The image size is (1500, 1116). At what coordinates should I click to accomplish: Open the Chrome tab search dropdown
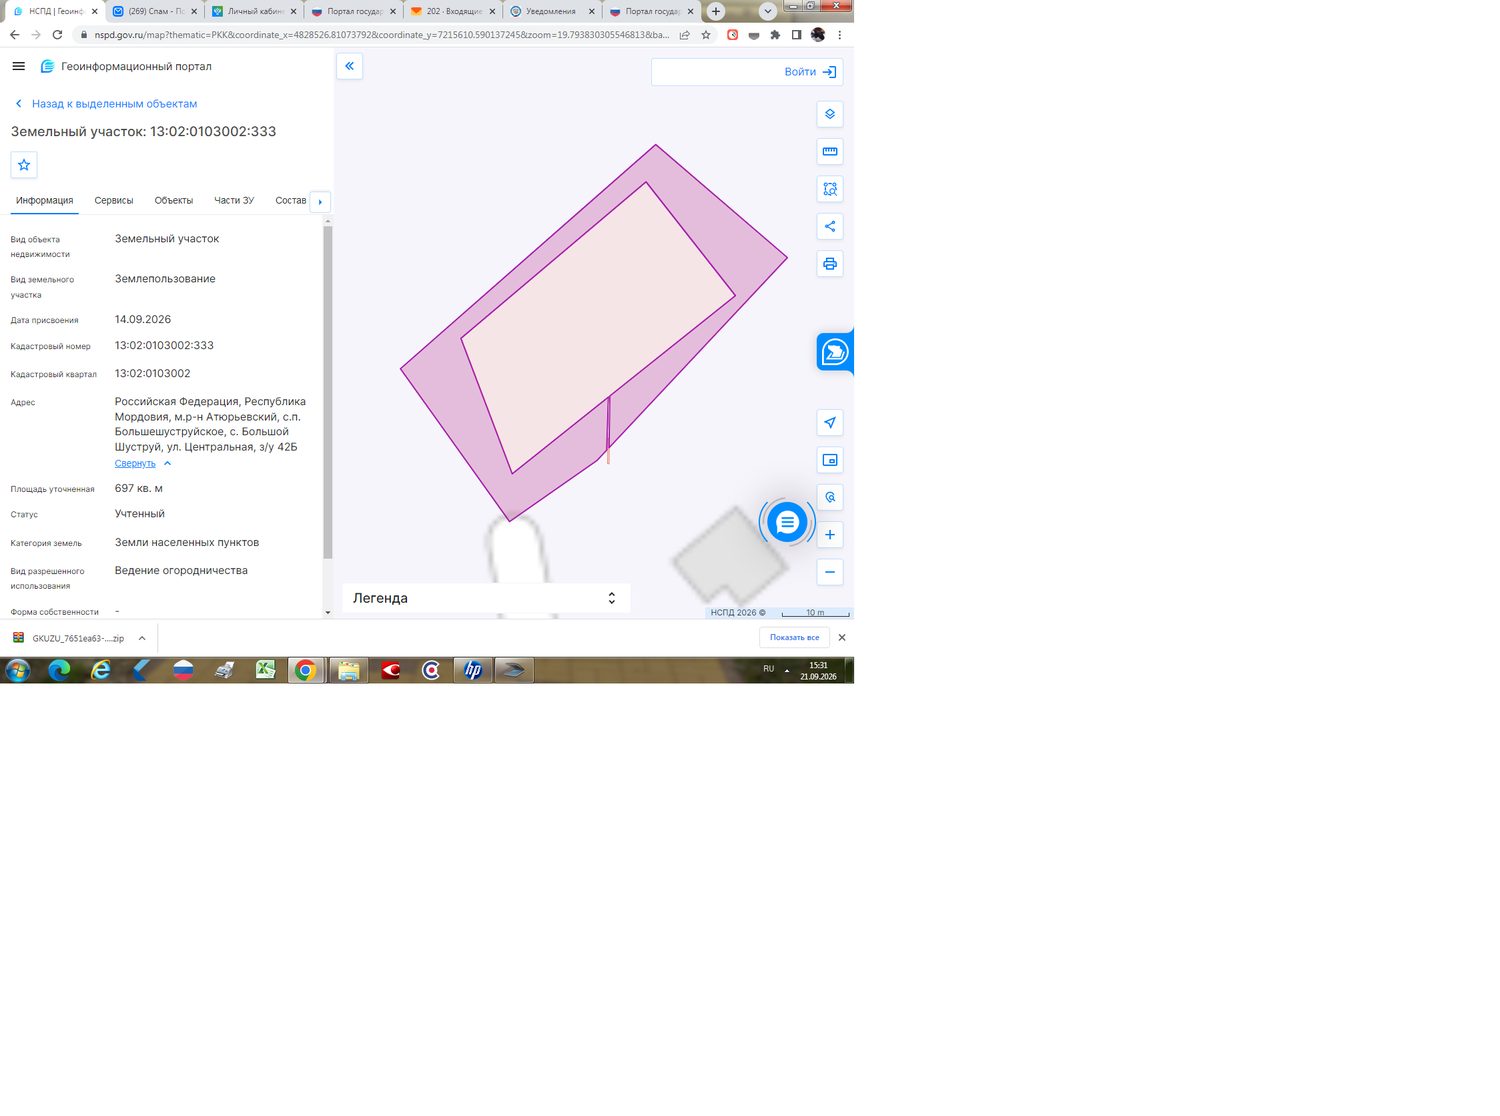pyautogui.click(x=767, y=12)
